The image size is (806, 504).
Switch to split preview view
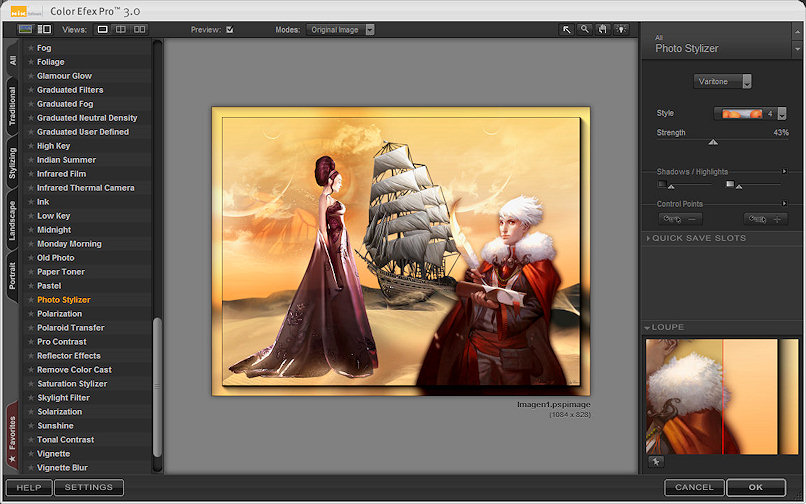[121, 30]
